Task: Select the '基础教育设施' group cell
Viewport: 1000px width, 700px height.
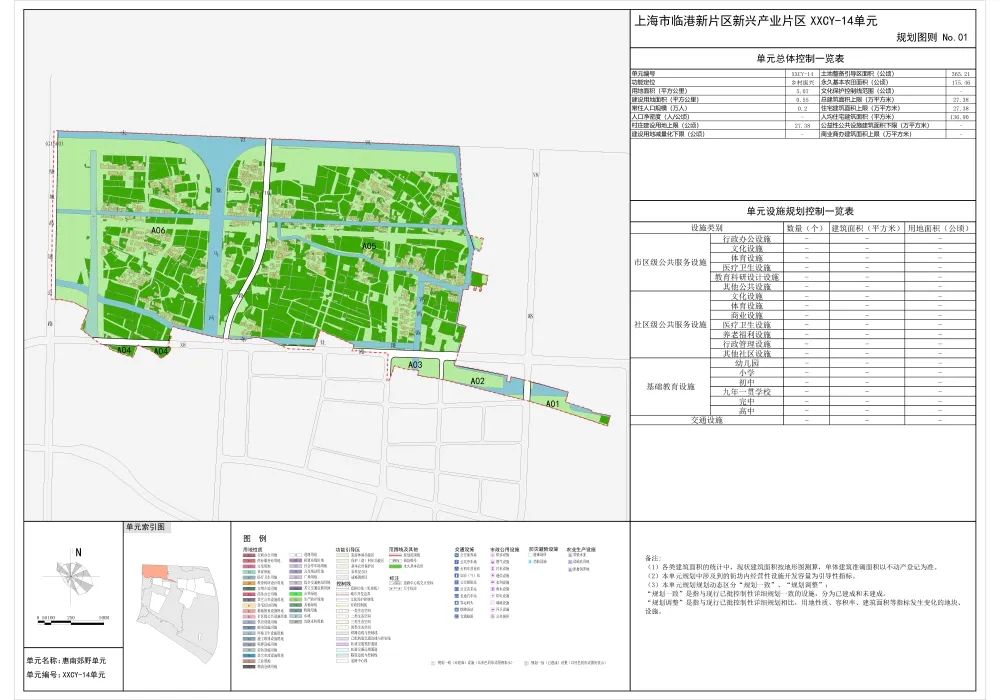Action: (x=670, y=387)
